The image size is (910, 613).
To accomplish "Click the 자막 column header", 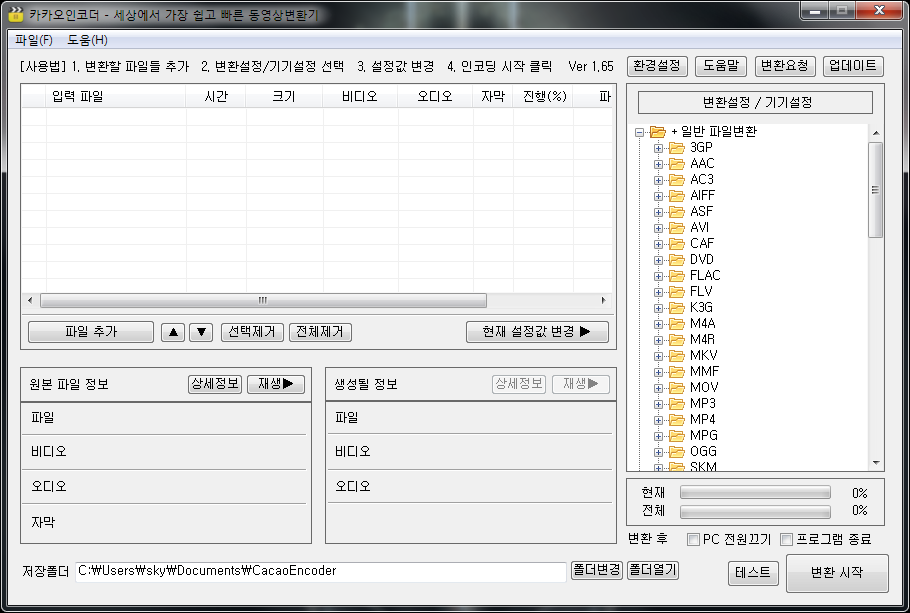I will coord(493,96).
